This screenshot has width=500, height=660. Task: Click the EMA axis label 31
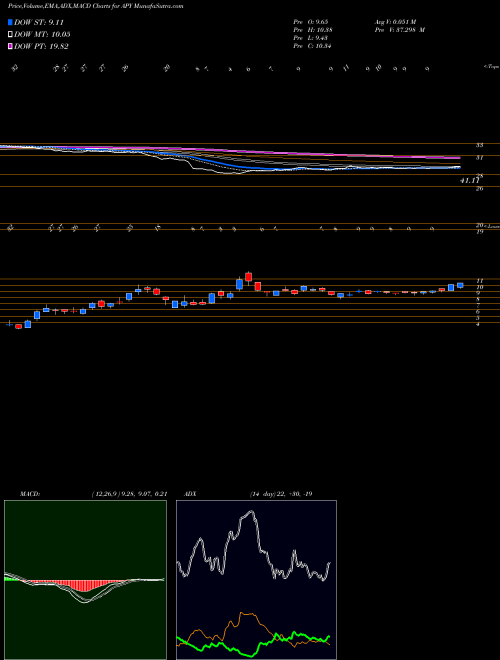[479, 158]
